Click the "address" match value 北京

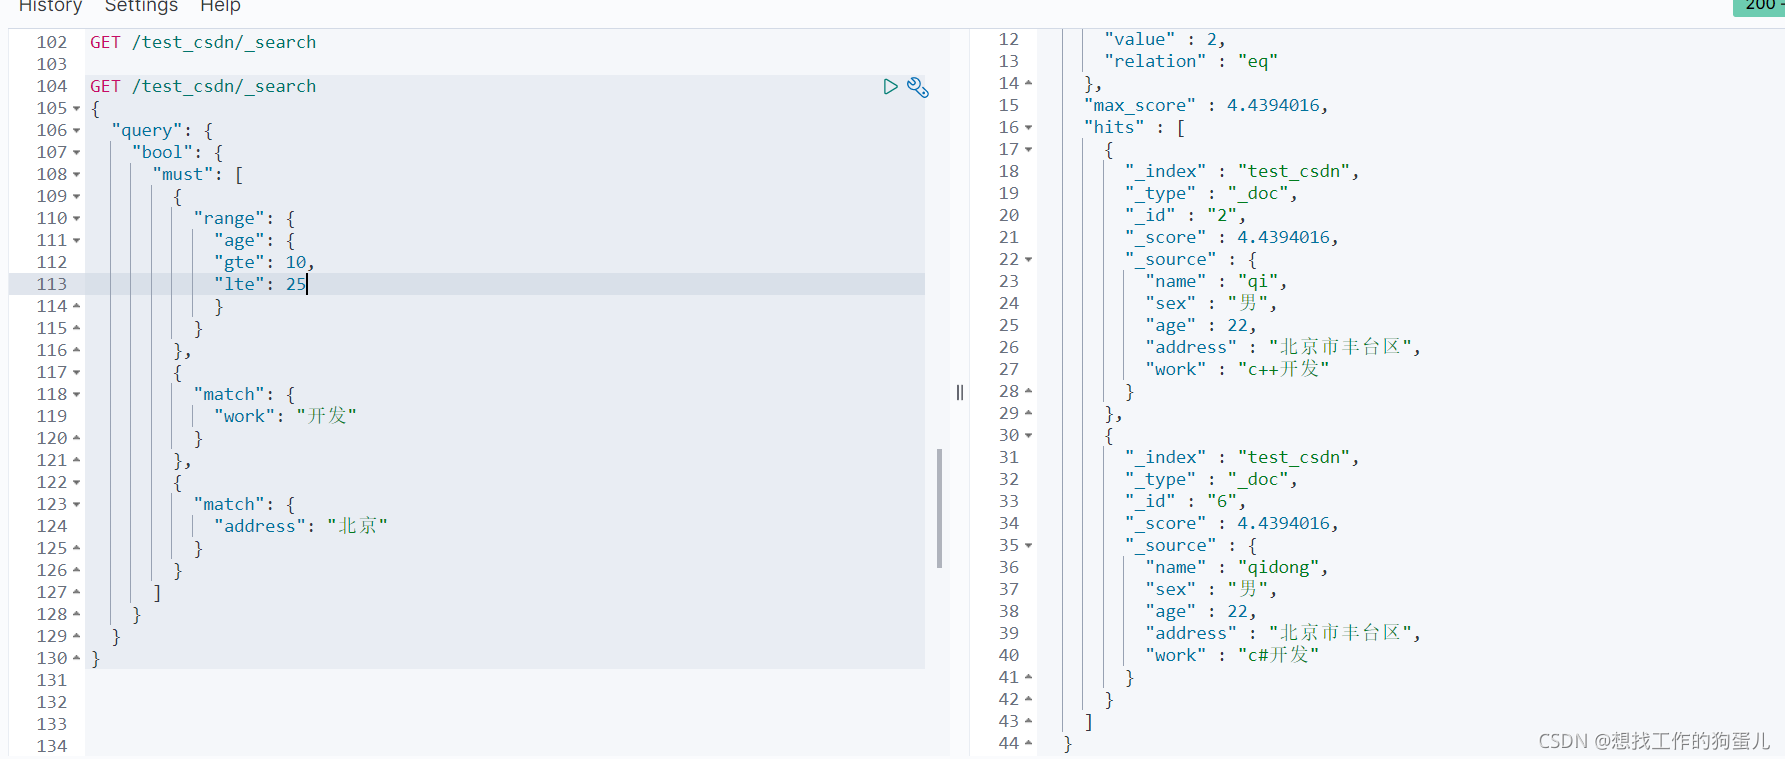[357, 526]
